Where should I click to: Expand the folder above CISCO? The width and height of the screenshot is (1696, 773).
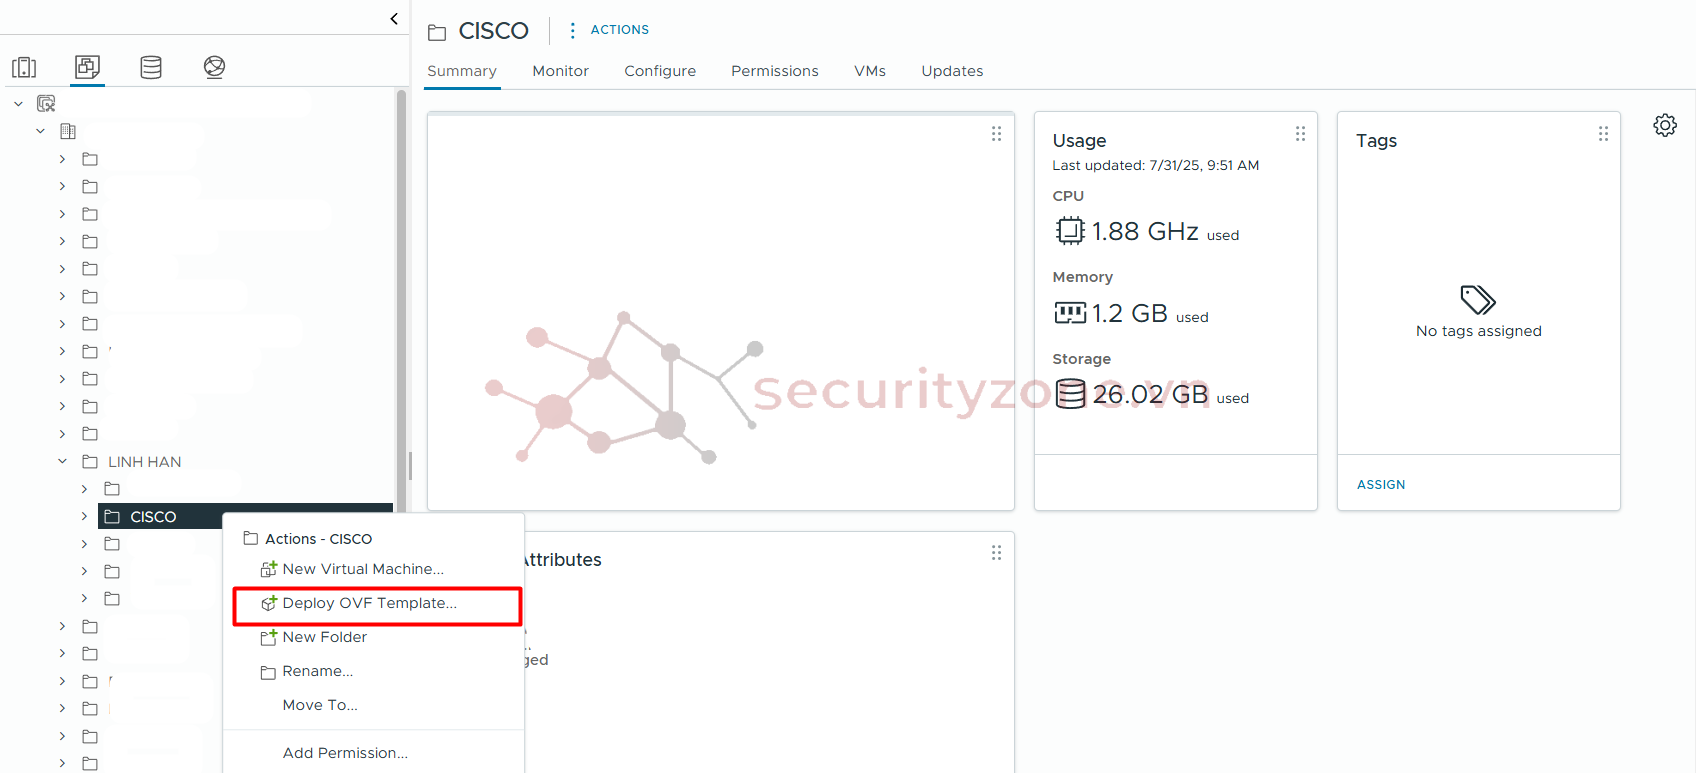click(84, 489)
